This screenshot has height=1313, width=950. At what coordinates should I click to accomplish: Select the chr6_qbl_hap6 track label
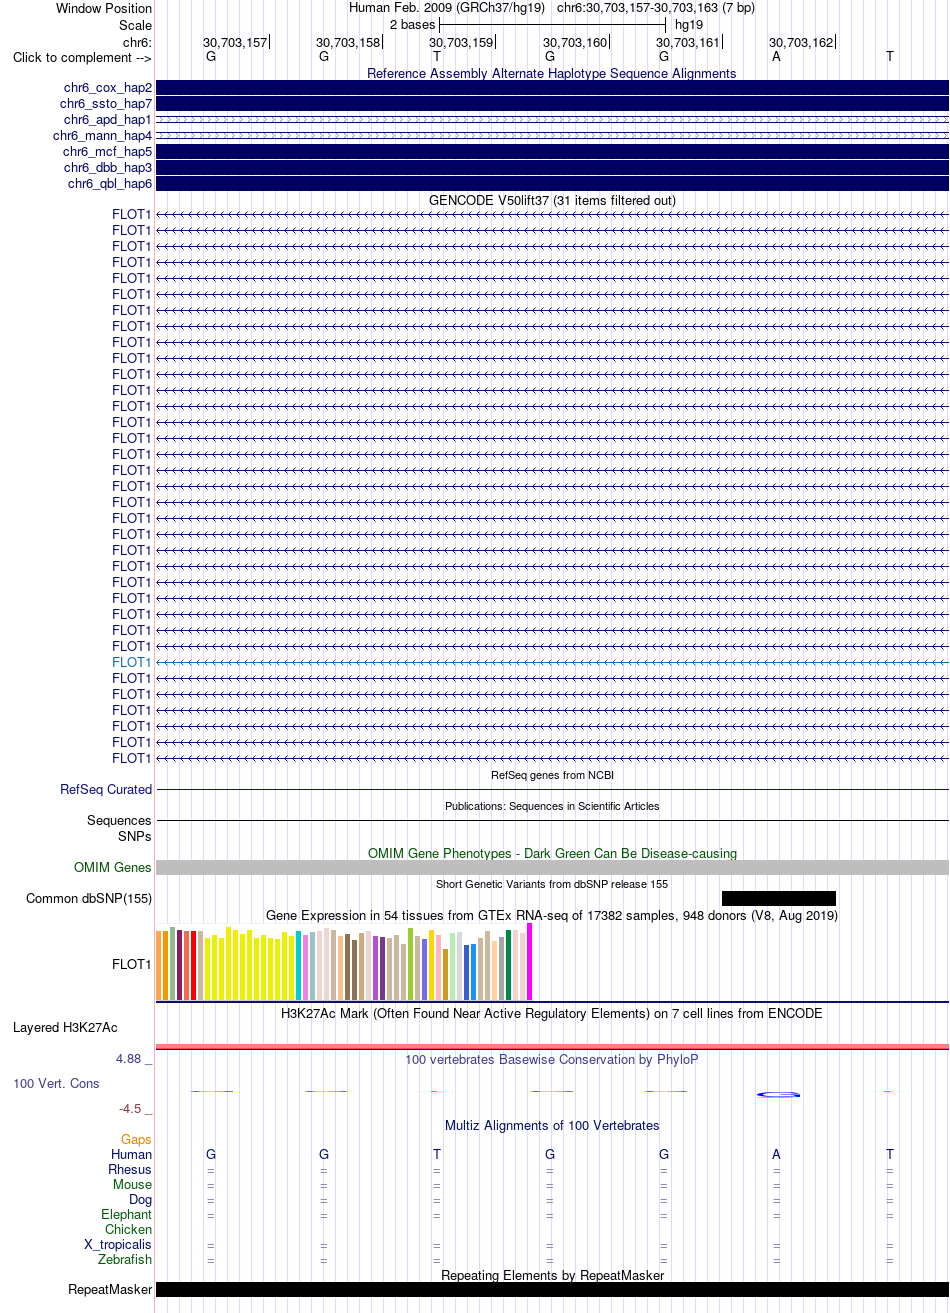tap(110, 184)
